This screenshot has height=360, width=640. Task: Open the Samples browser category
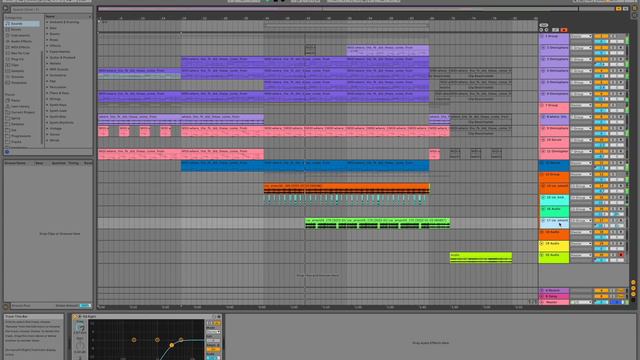[x=17, y=71]
